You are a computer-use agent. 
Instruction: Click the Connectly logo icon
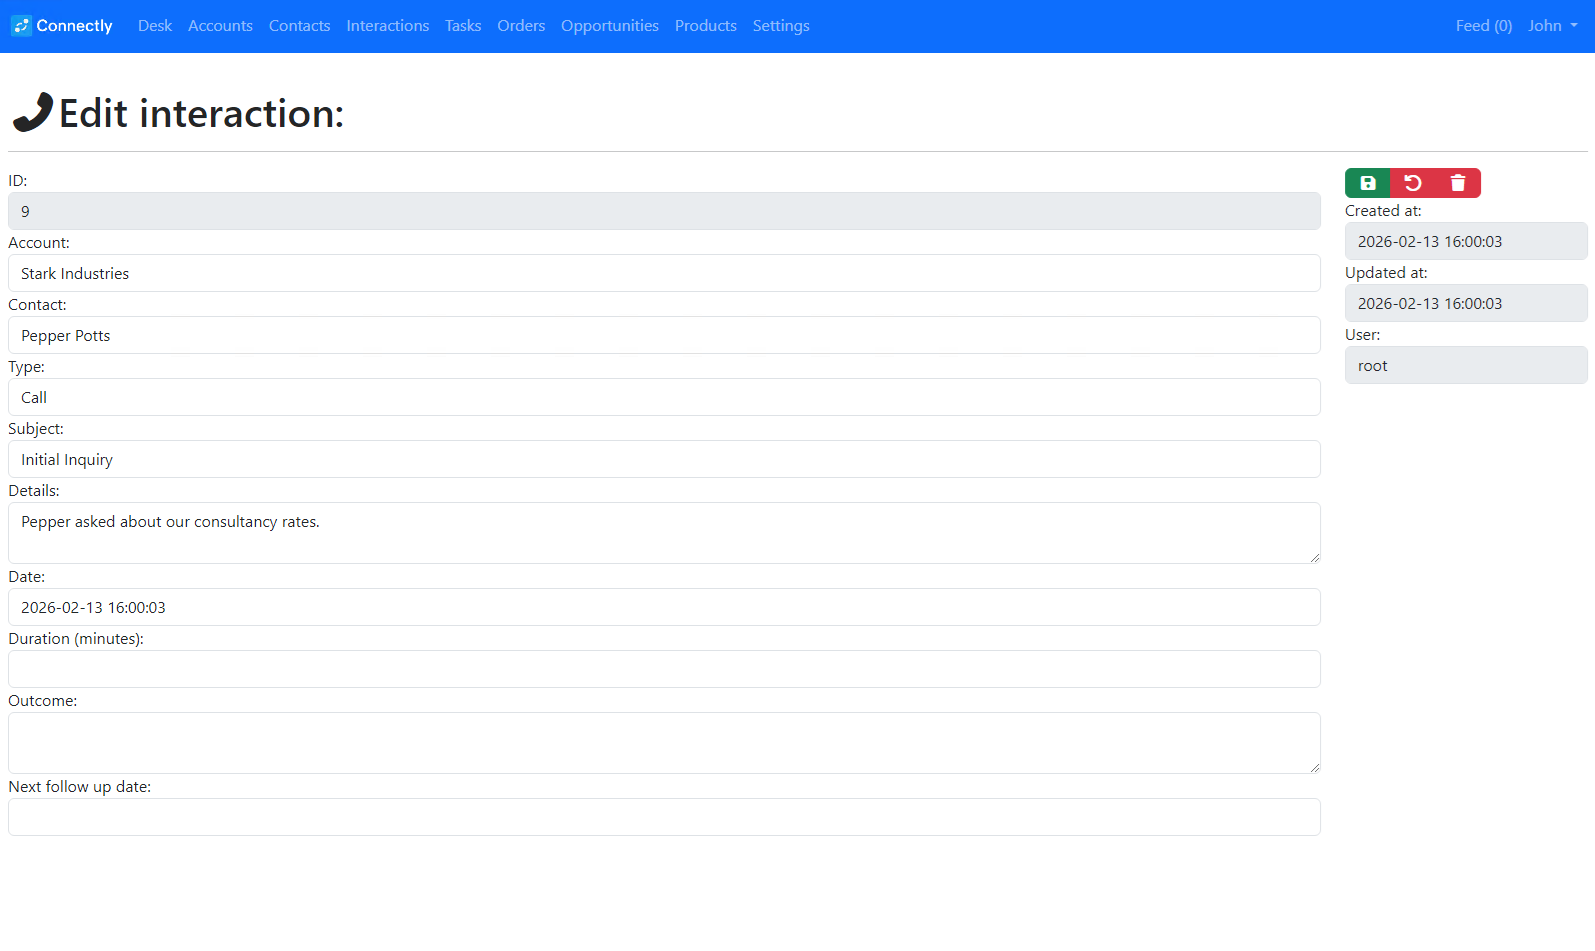pyautogui.click(x=21, y=26)
